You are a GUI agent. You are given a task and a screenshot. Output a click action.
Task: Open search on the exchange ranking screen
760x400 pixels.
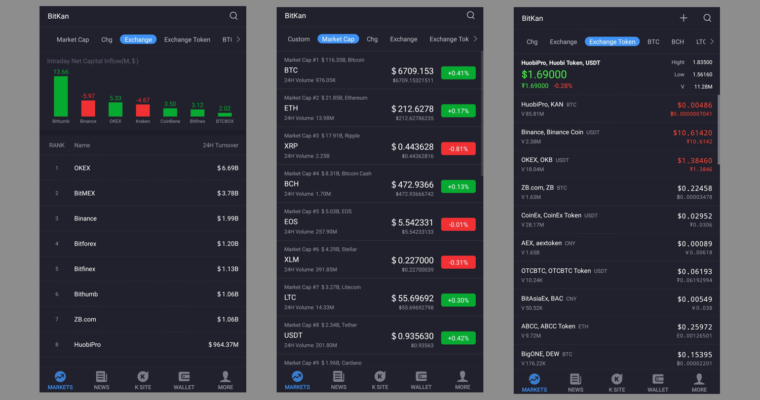234,16
